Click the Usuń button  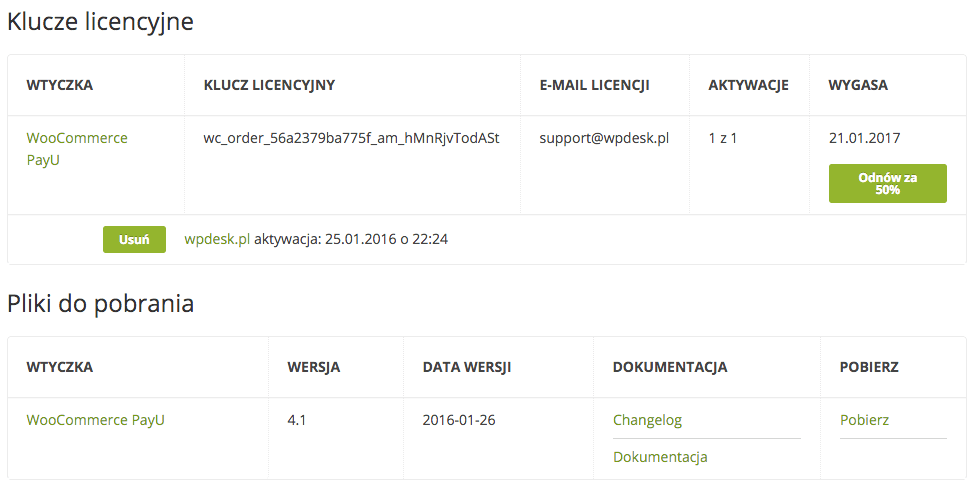click(134, 239)
